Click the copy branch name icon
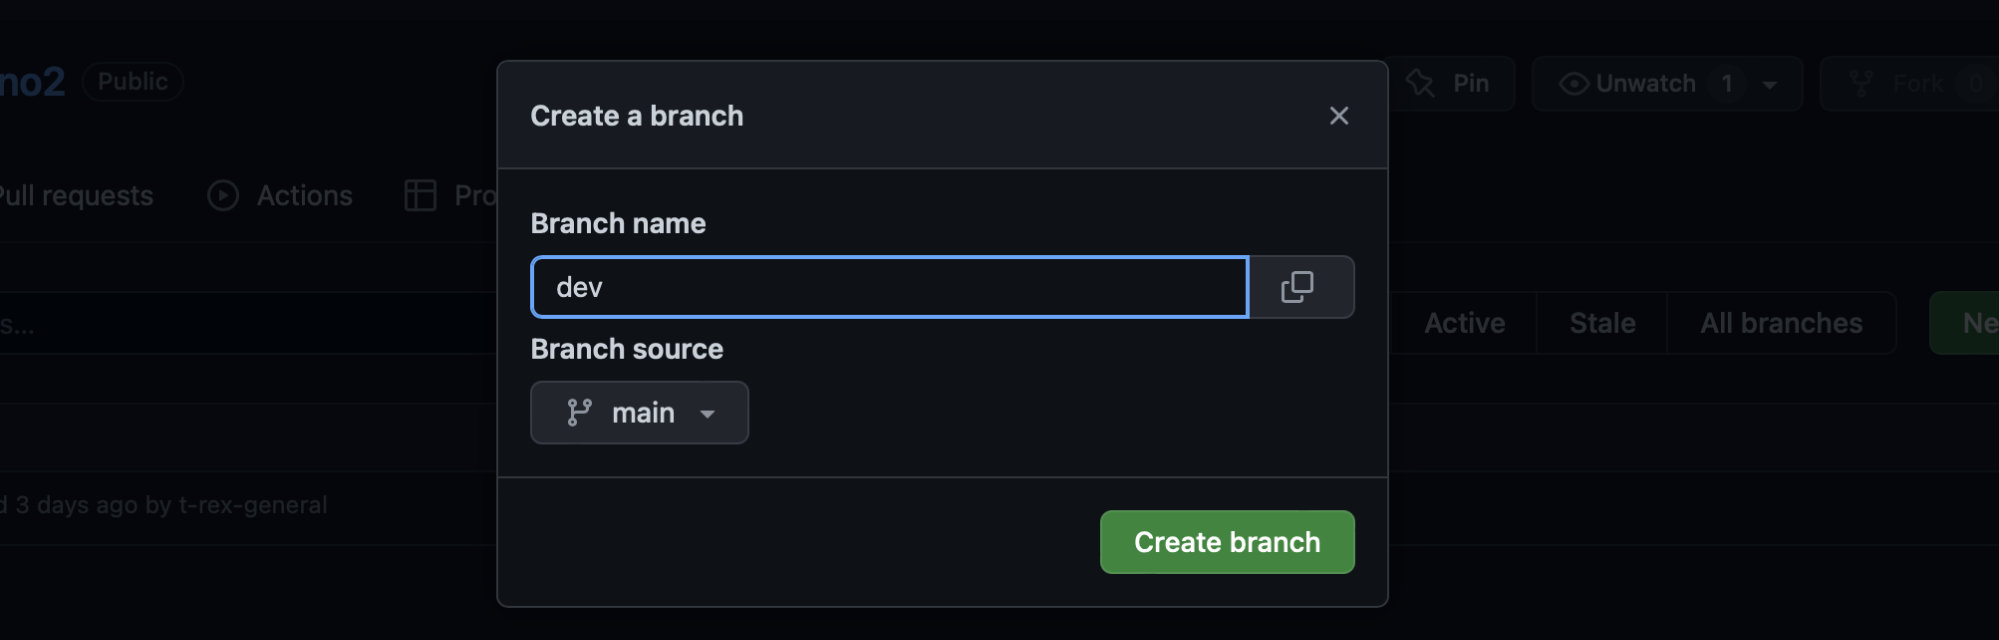 click(x=1297, y=287)
